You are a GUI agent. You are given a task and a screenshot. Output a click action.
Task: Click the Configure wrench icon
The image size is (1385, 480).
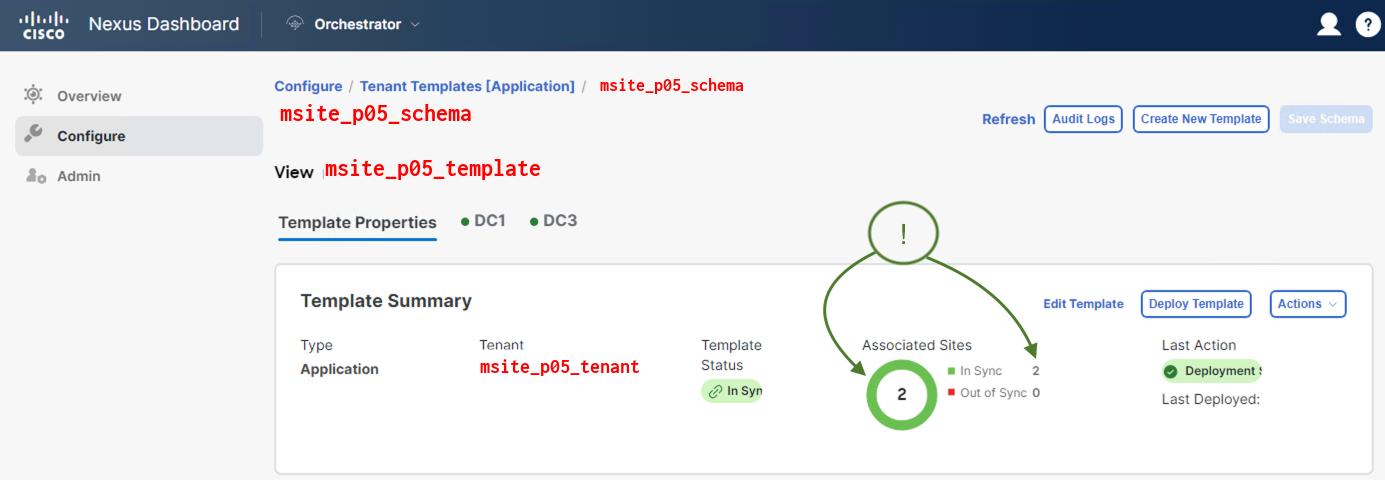tap(33, 135)
